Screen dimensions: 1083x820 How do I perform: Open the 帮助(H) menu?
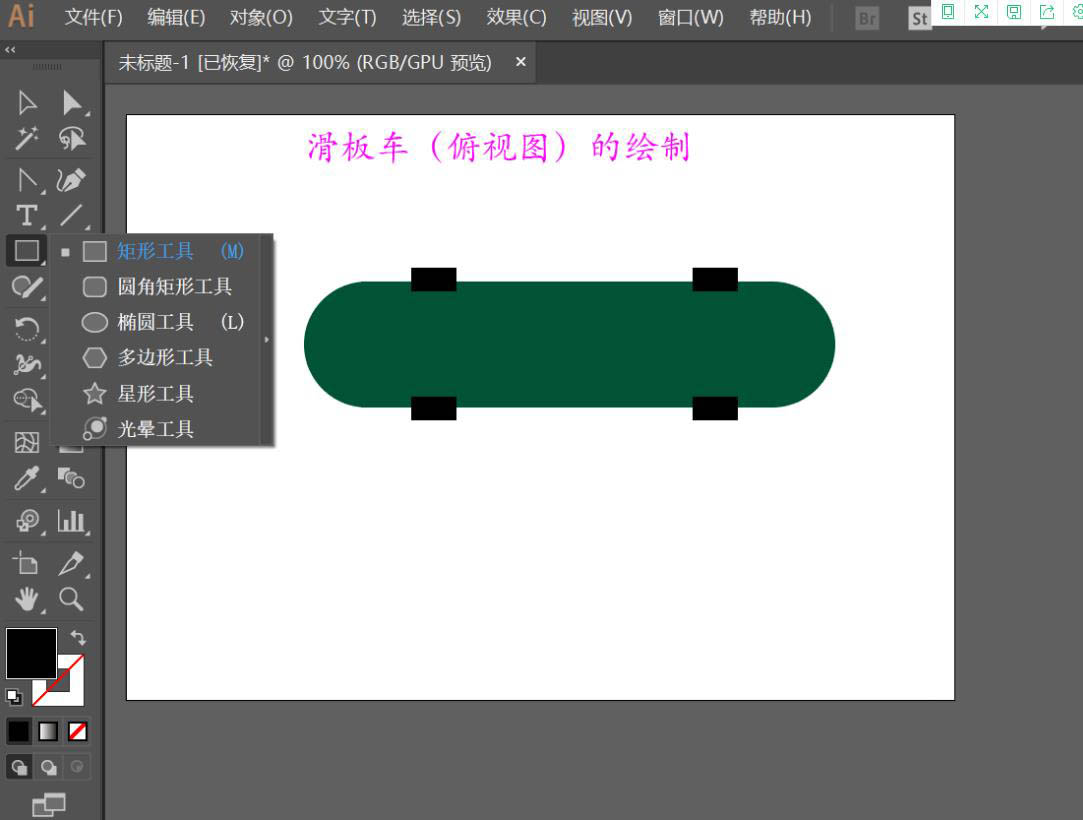[x=780, y=17]
